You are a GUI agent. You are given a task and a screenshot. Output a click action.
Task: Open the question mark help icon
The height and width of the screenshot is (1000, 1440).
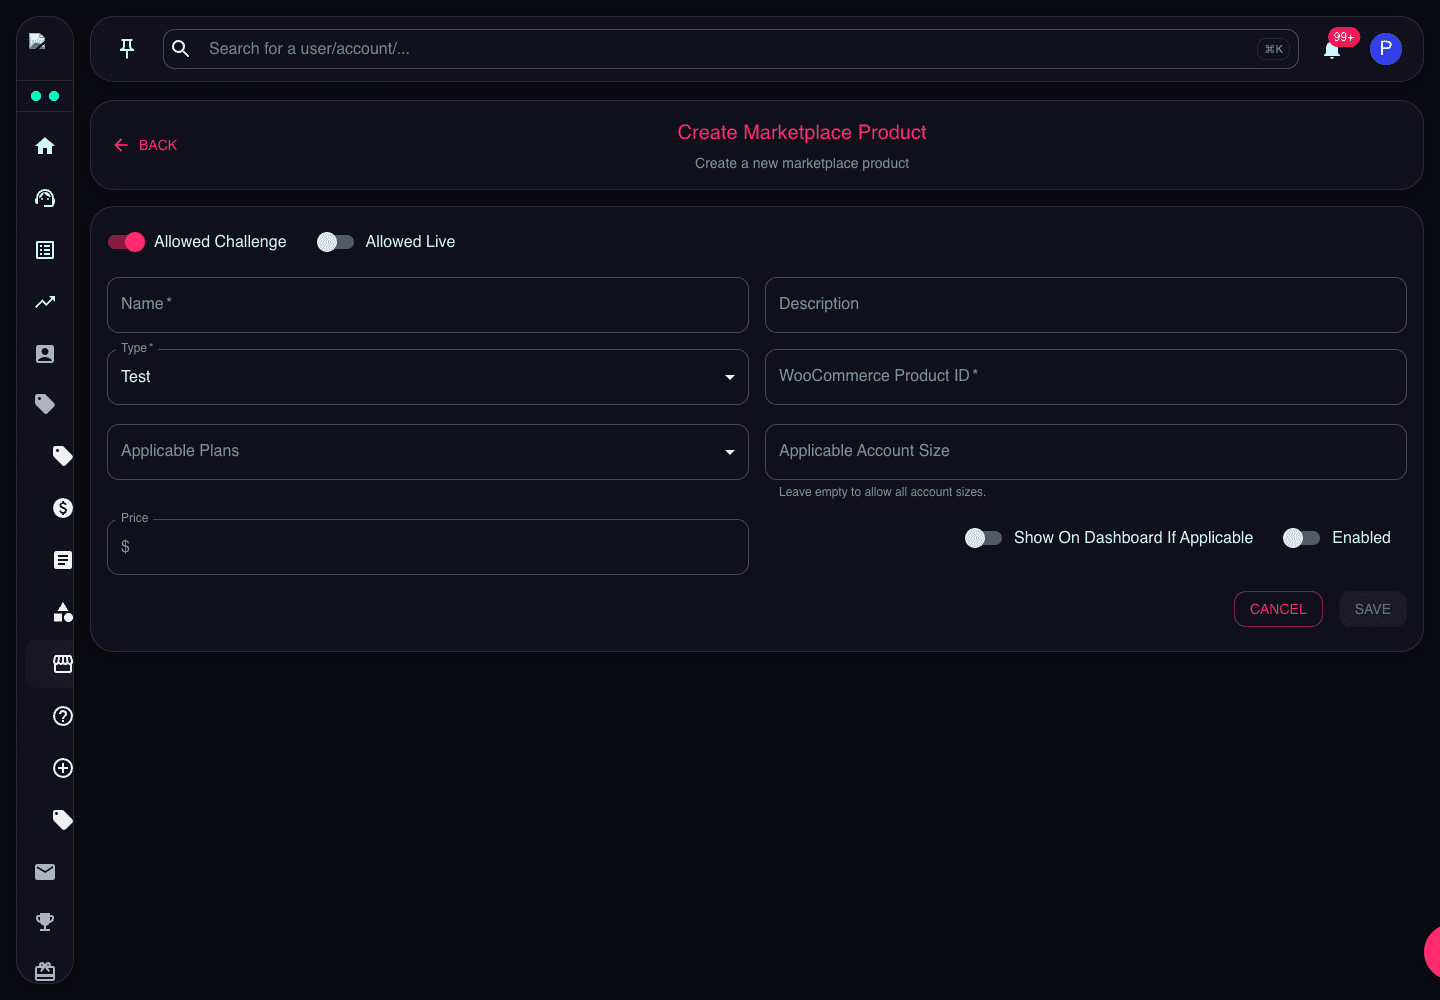pyautogui.click(x=63, y=716)
